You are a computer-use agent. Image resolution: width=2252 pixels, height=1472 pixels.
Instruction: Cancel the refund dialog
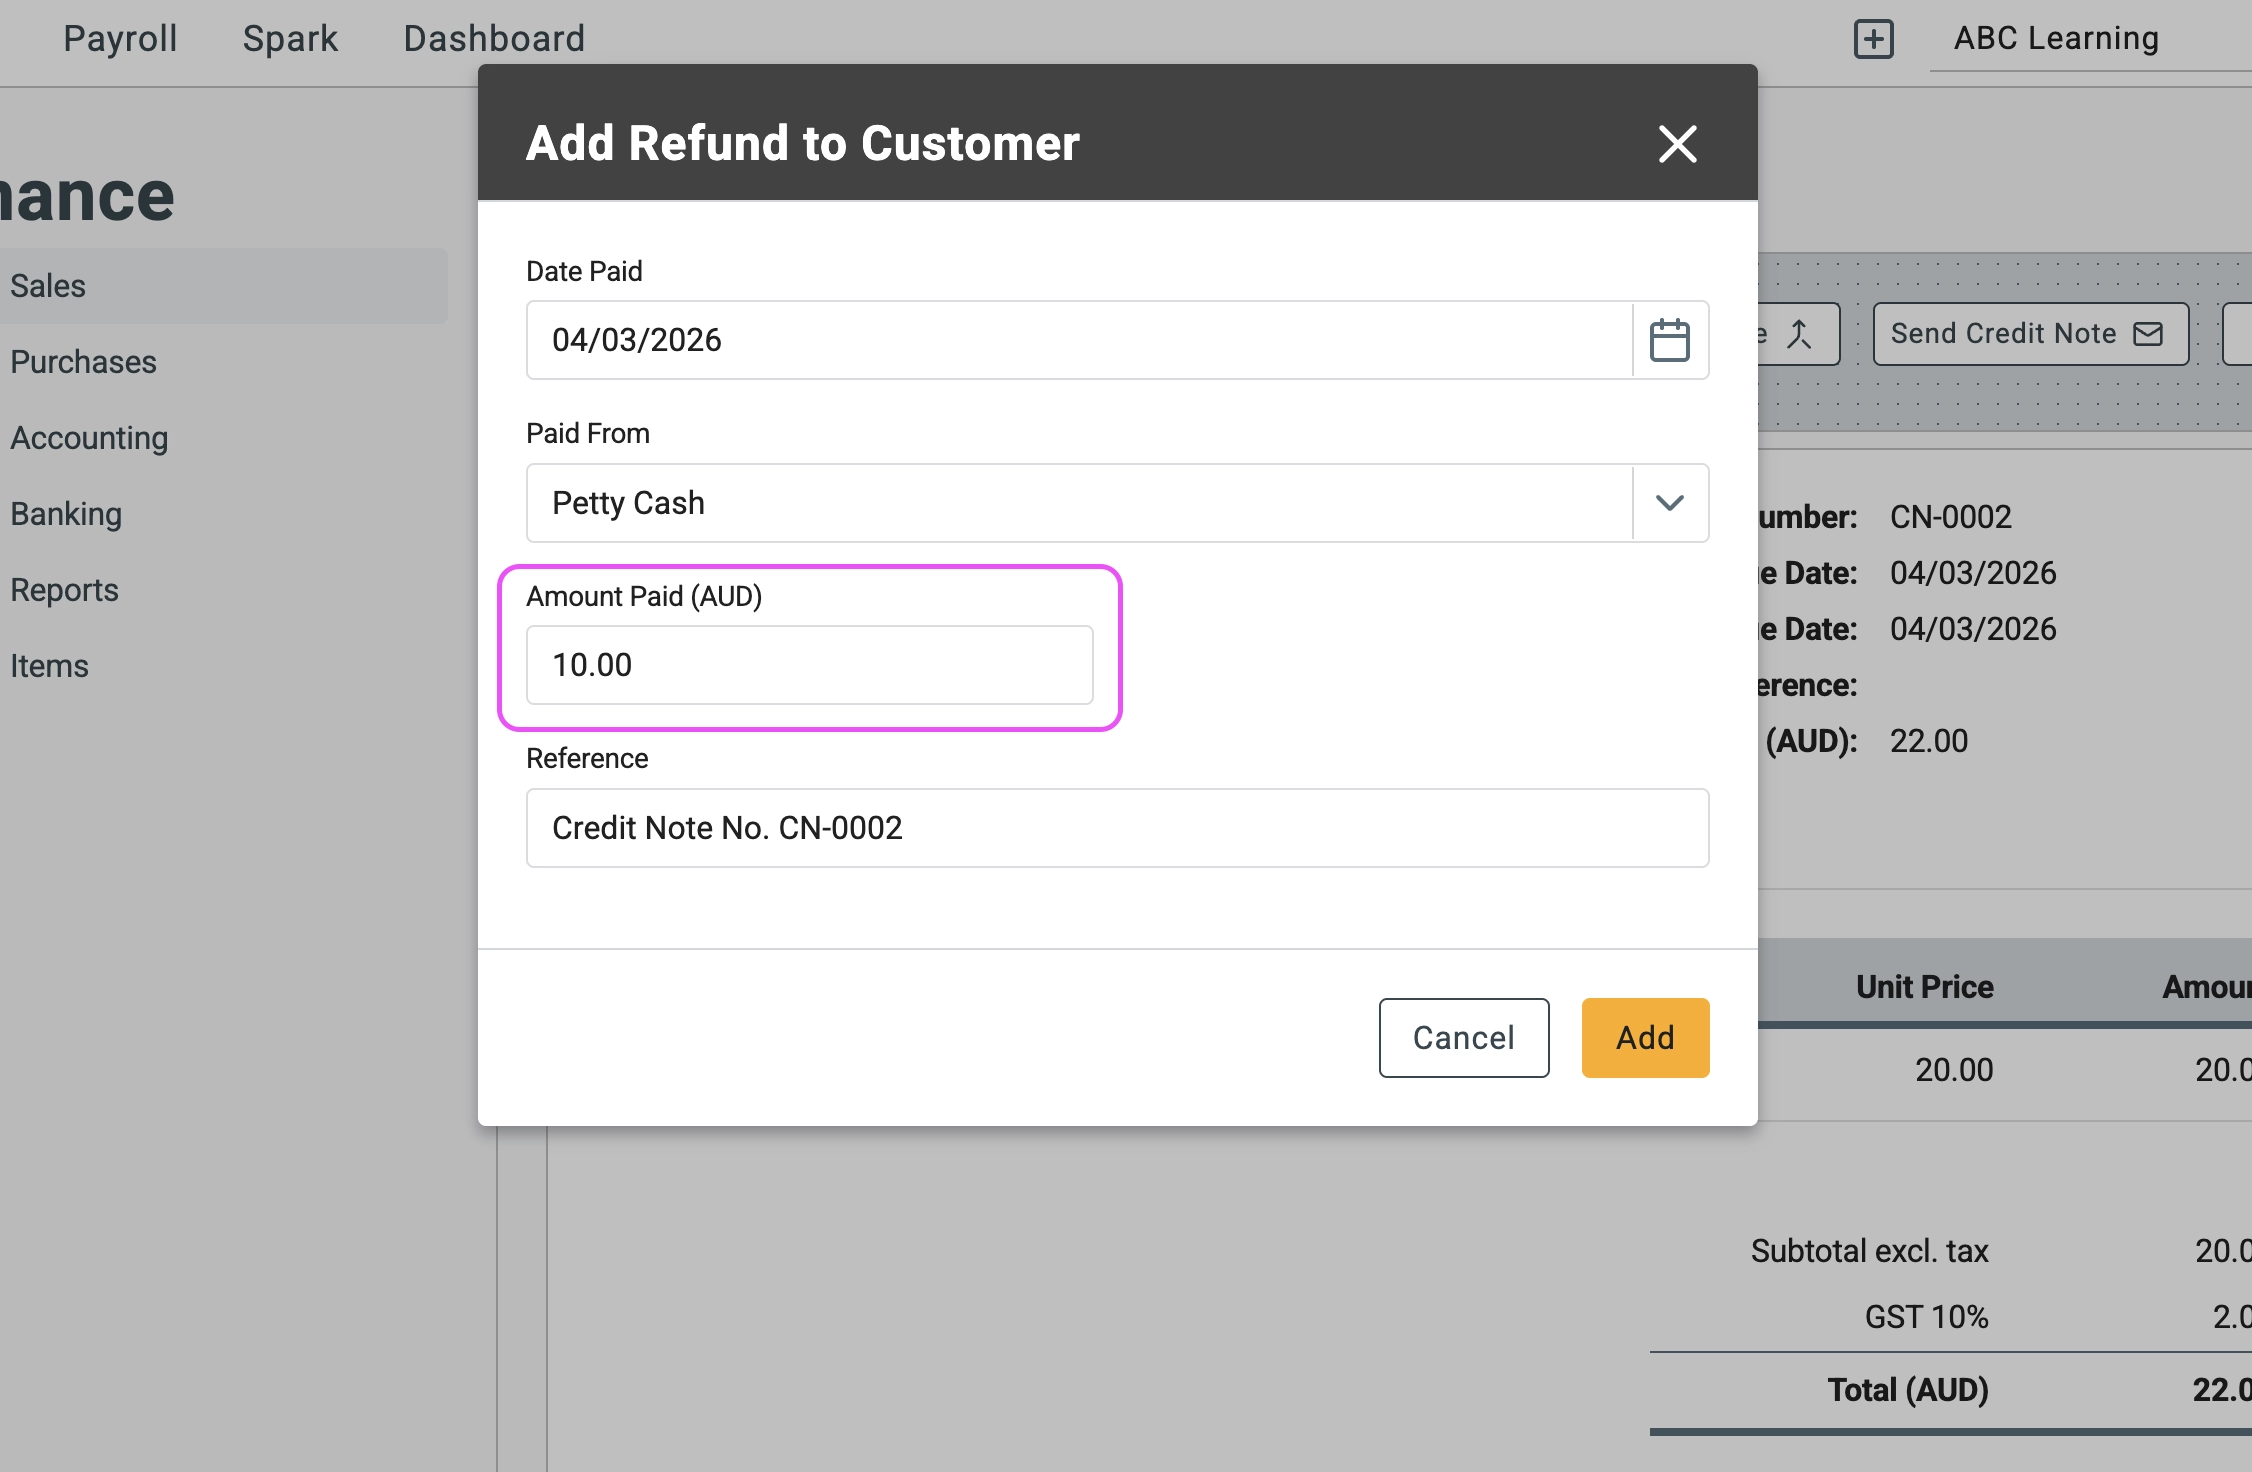tap(1463, 1037)
